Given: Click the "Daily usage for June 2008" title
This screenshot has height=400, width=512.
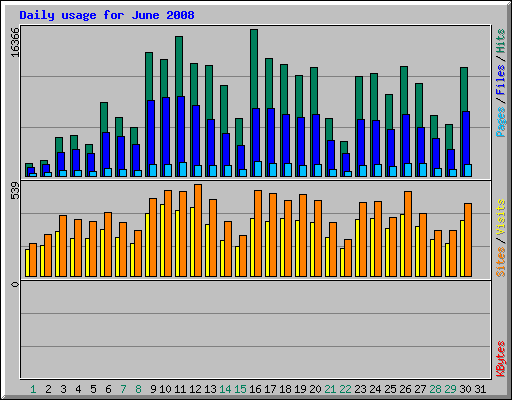Looking at the screenshot, I should [x=107, y=15].
